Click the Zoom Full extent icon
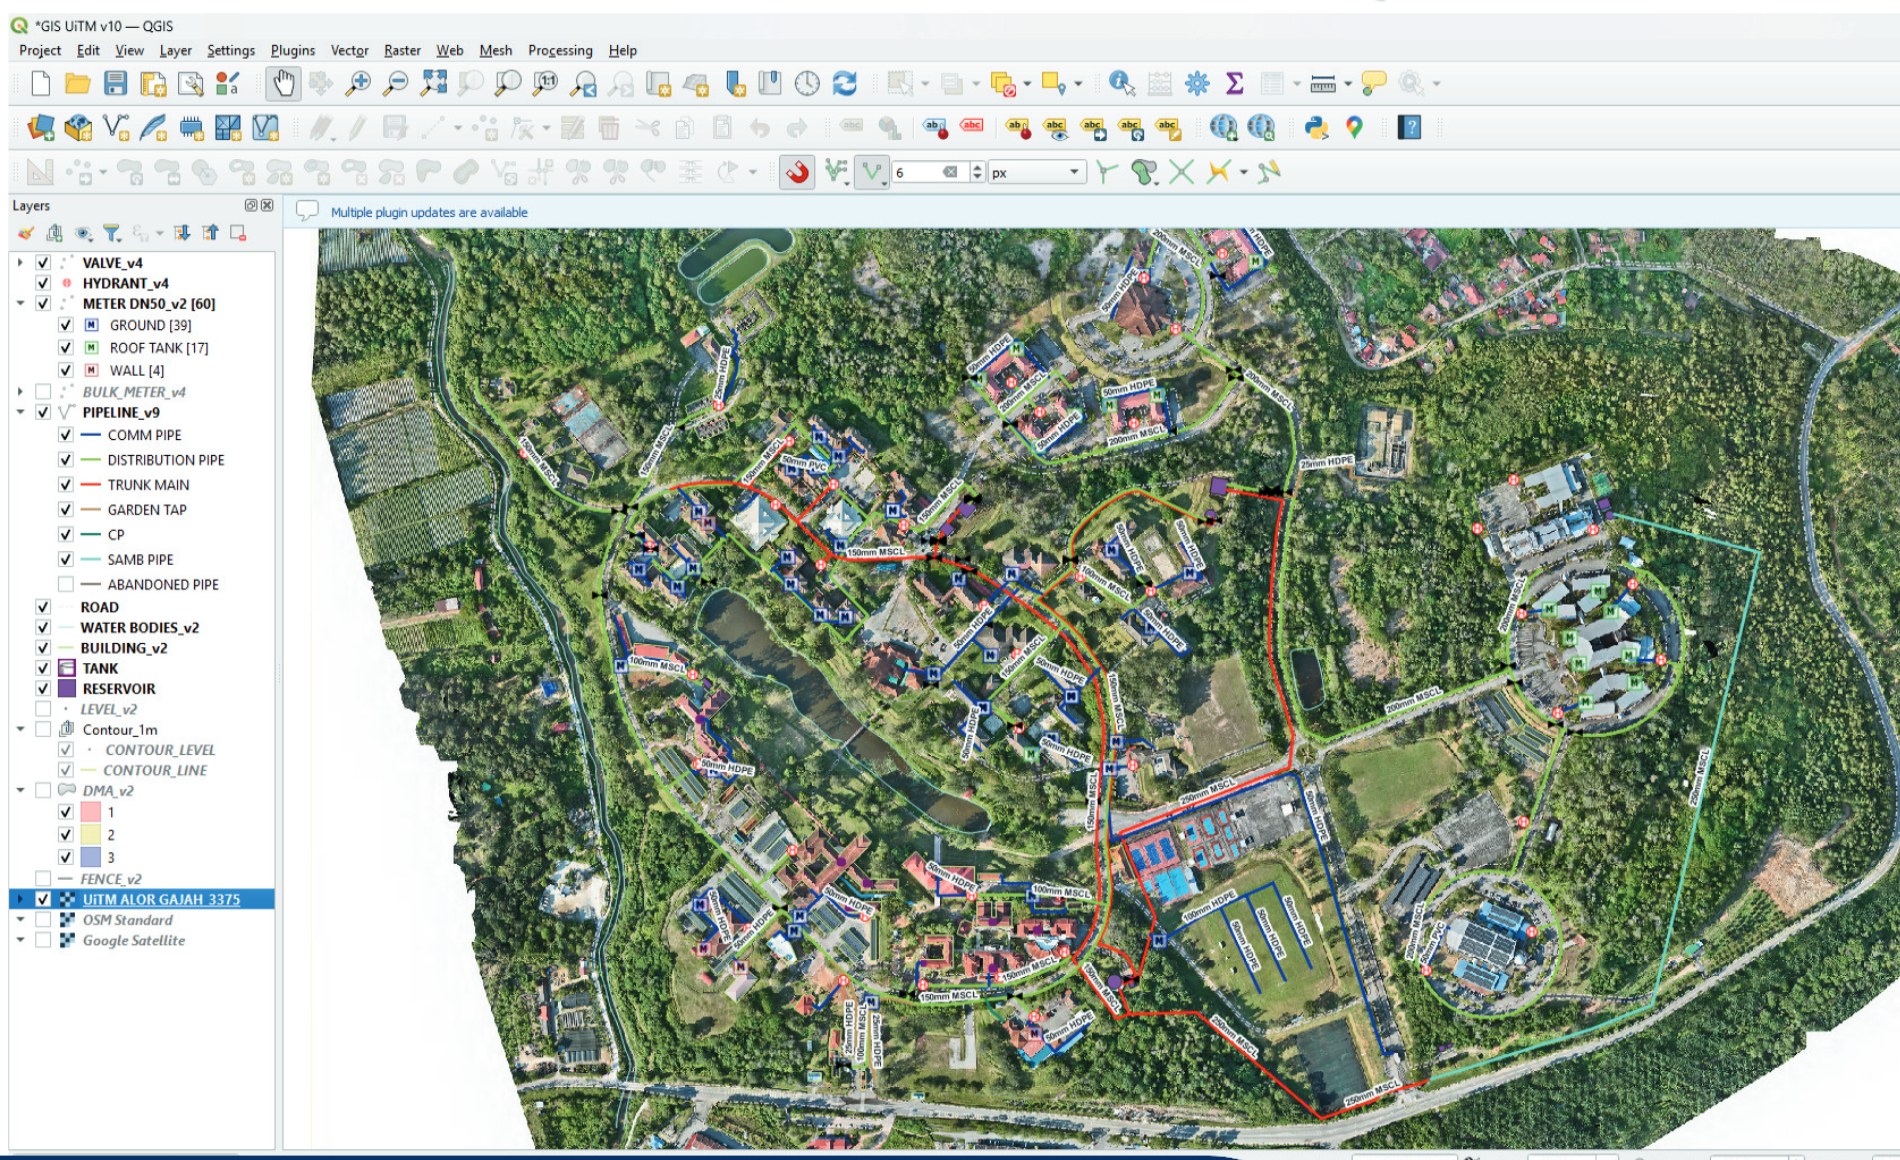The height and width of the screenshot is (1160, 1900). pyautogui.click(x=433, y=84)
